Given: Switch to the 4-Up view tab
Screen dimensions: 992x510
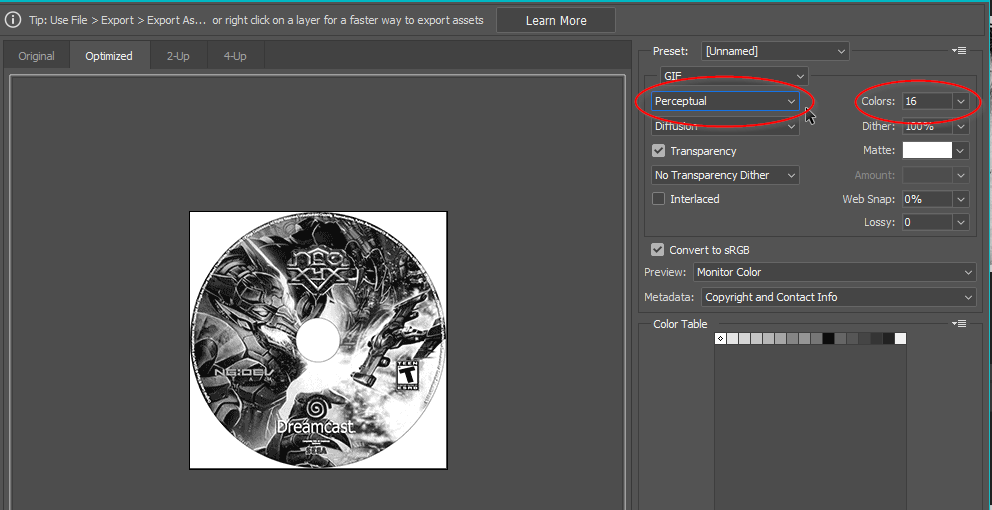Looking at the screenshot, I should tap(235, 56).
